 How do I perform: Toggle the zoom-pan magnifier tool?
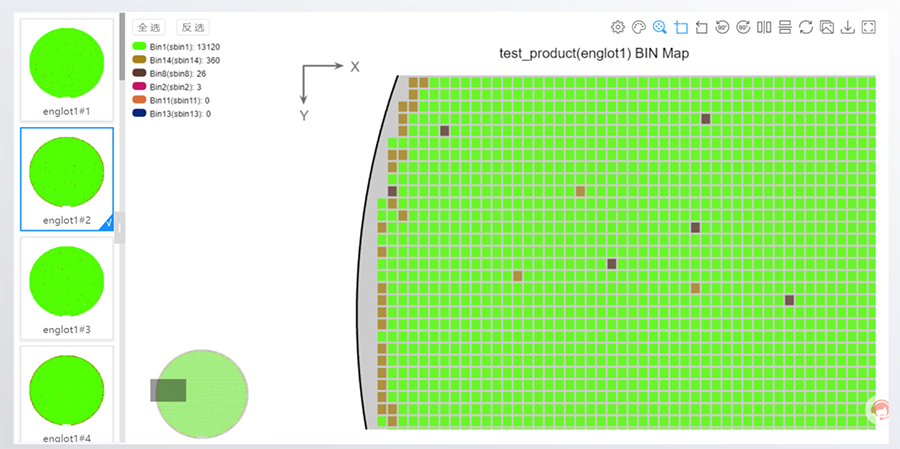660,27
